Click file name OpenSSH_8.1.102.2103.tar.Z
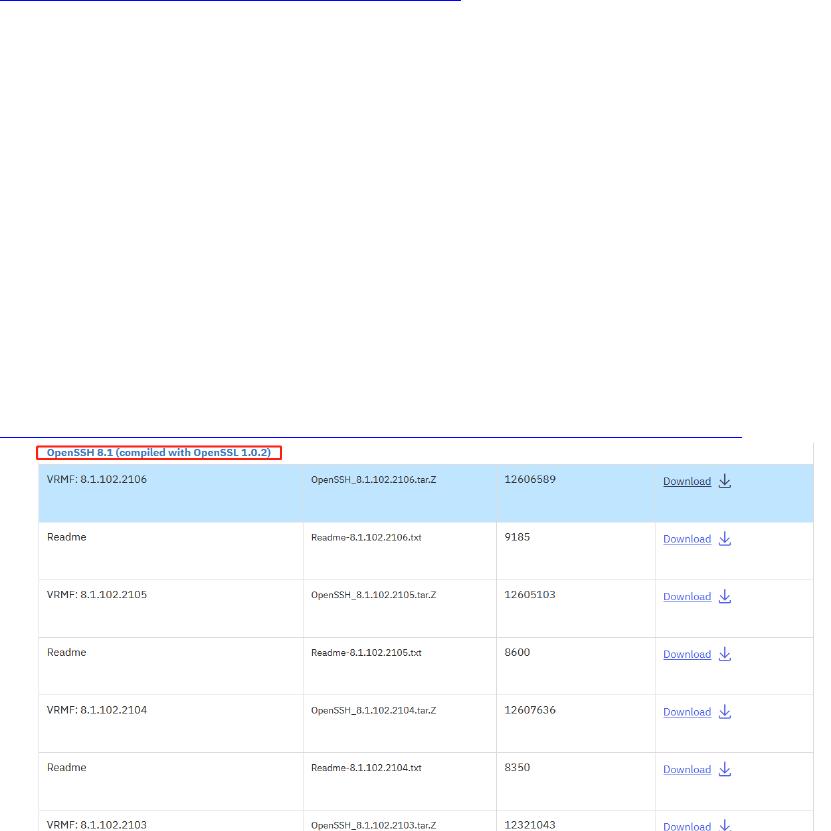This screenshot has width=831, height=831. [374, 825]
